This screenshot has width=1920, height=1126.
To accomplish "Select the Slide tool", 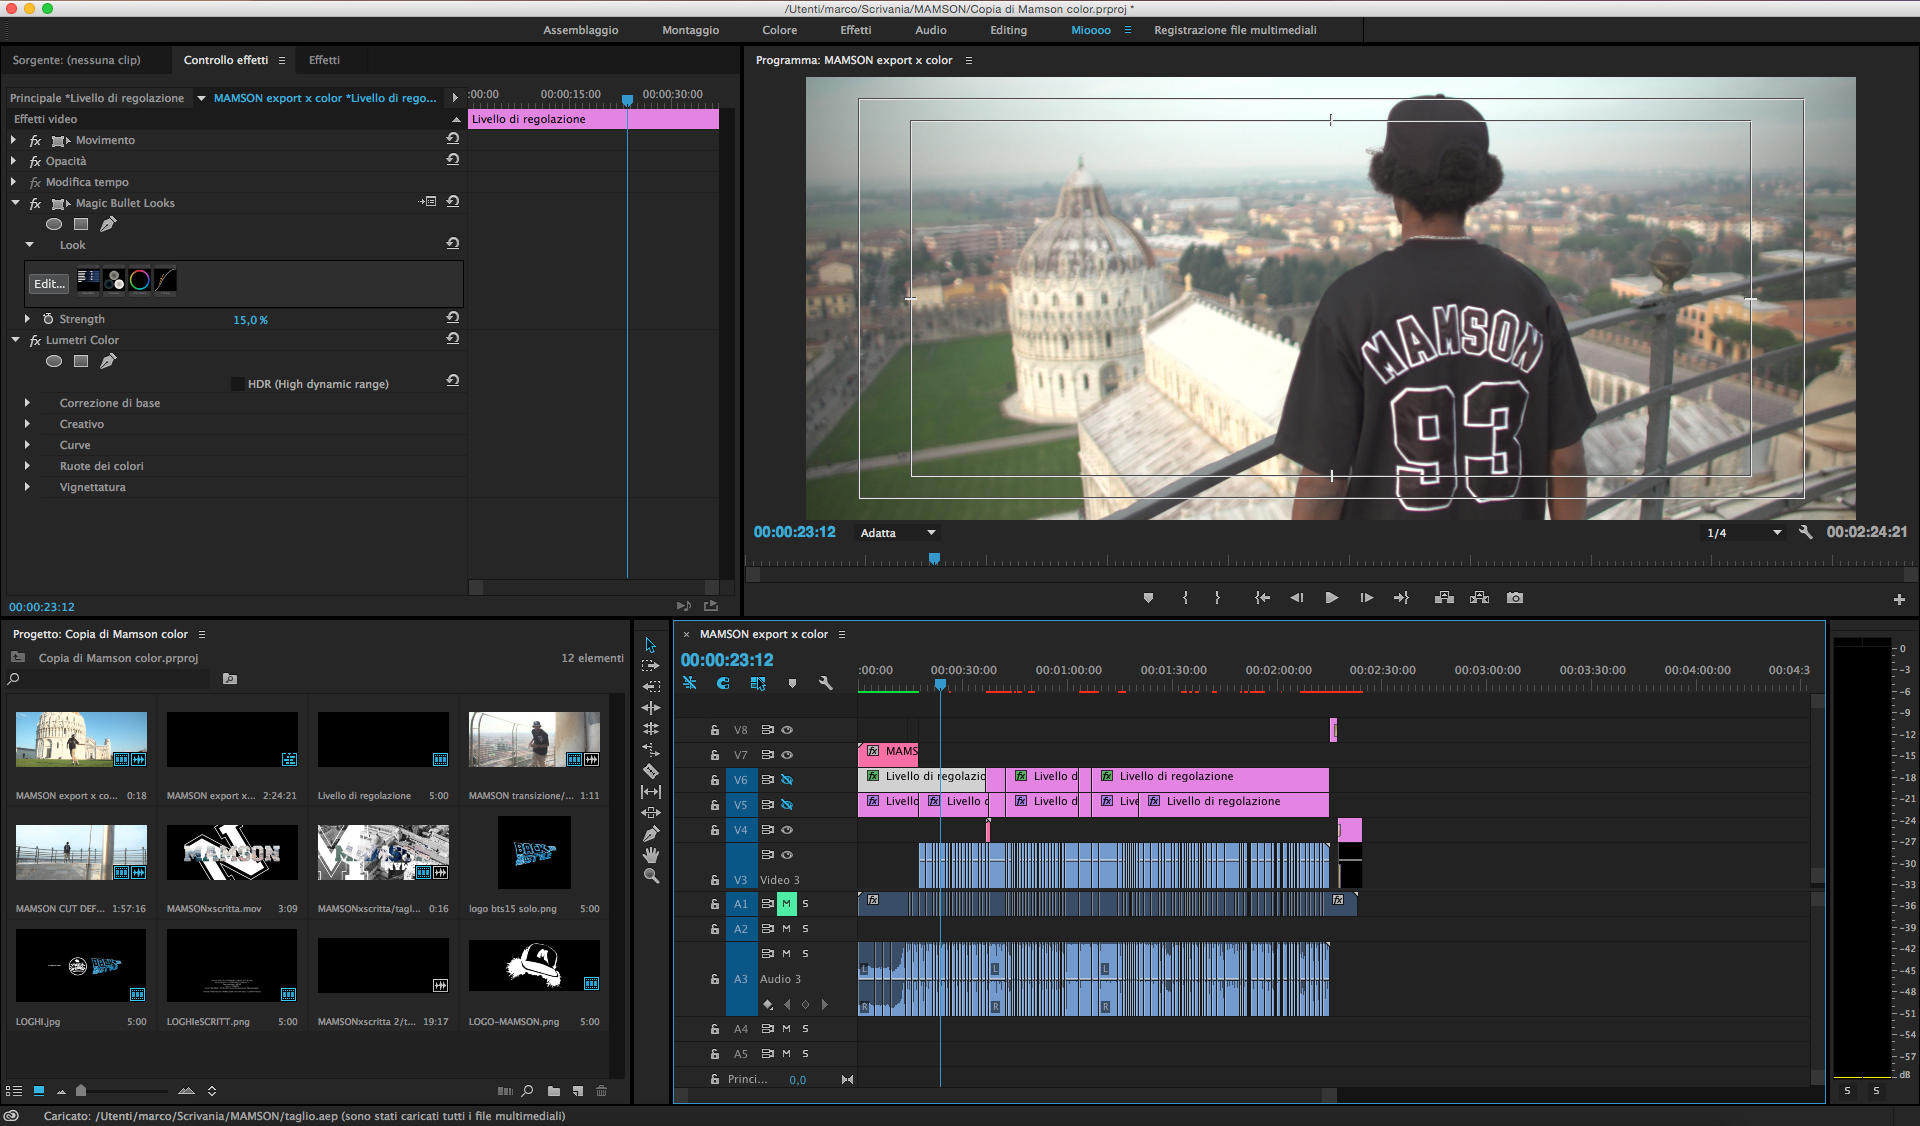I will point(651,813).
